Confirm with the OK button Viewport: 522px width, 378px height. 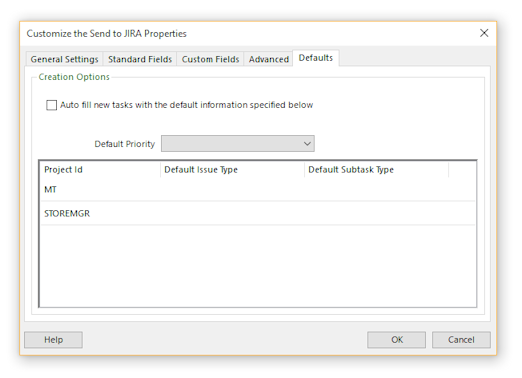397,340
